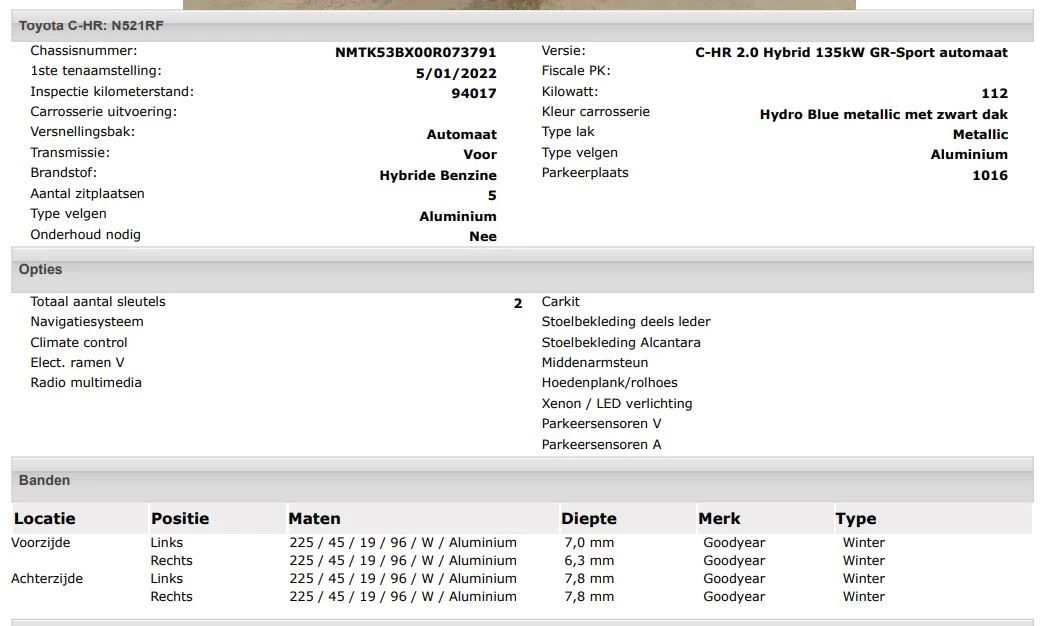Click the Type column header in tire table
The width and height of the screenshot is (1053, 626).
(x=855, y=519)
